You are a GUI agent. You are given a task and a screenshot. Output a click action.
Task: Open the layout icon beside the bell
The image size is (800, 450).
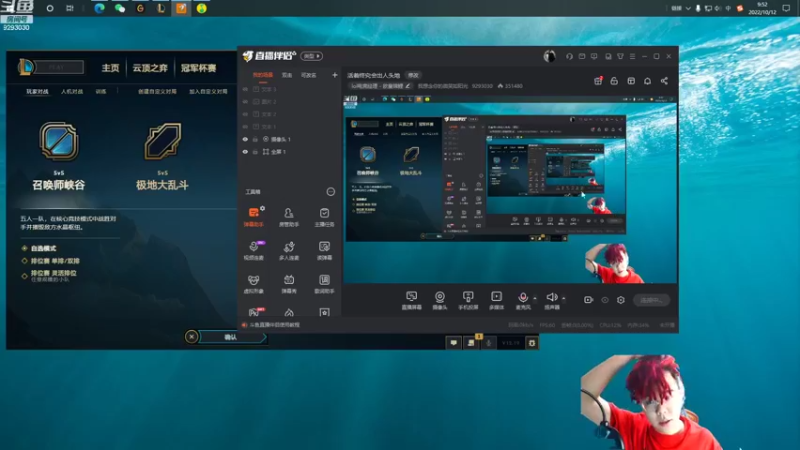[631, 81]
